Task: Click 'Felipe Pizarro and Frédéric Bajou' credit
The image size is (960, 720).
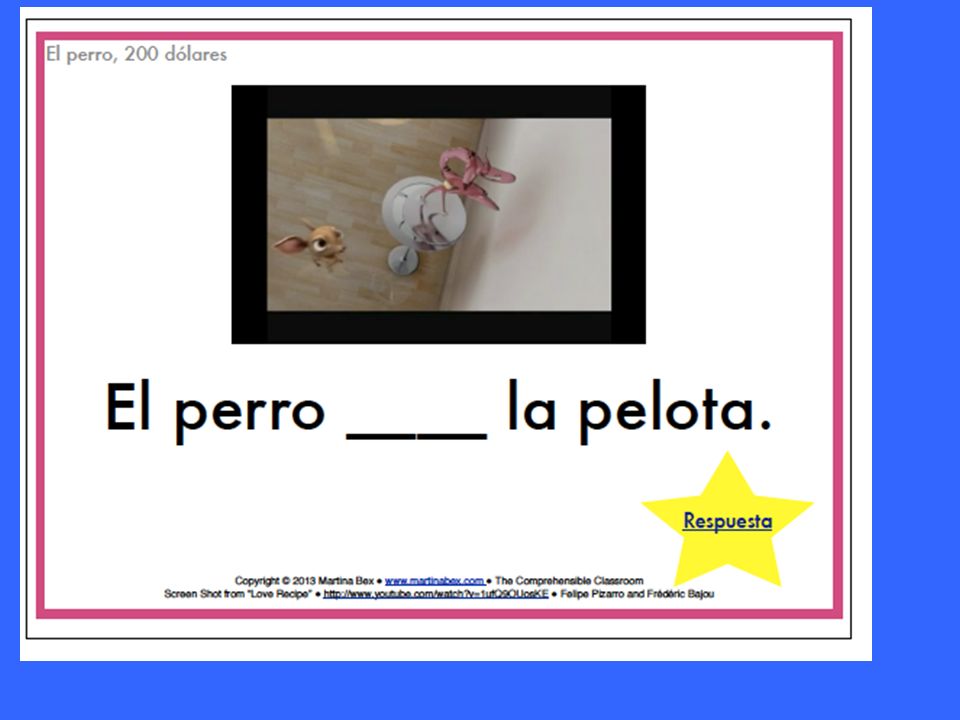Action: coord(637,594)
